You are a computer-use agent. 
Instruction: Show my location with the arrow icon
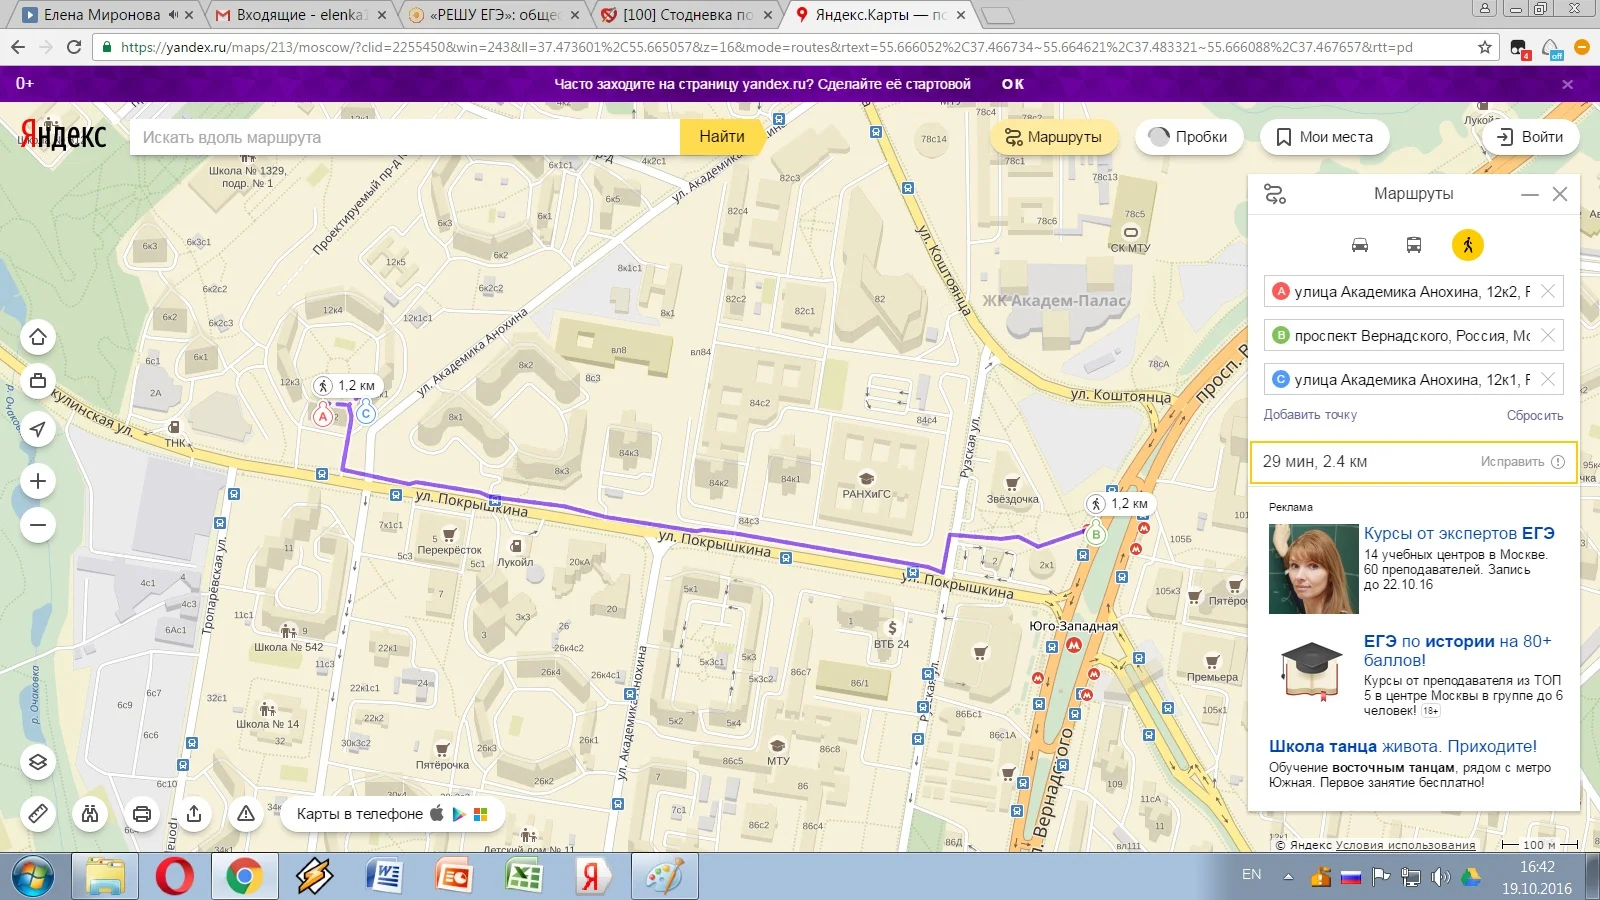click(x=38, y=429)
